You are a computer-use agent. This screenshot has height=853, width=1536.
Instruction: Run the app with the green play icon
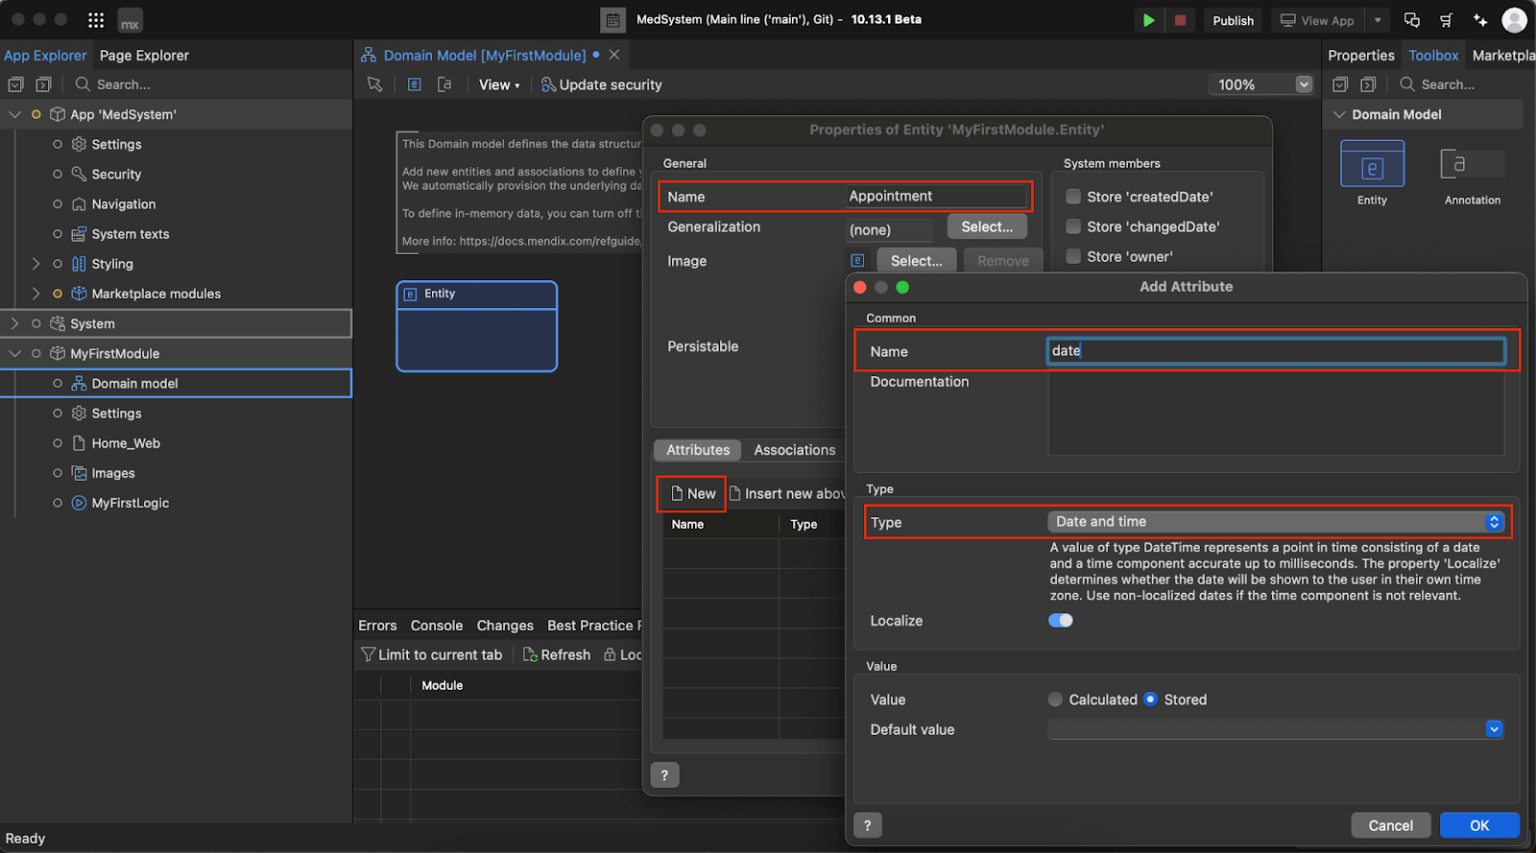coord(1148,20)
